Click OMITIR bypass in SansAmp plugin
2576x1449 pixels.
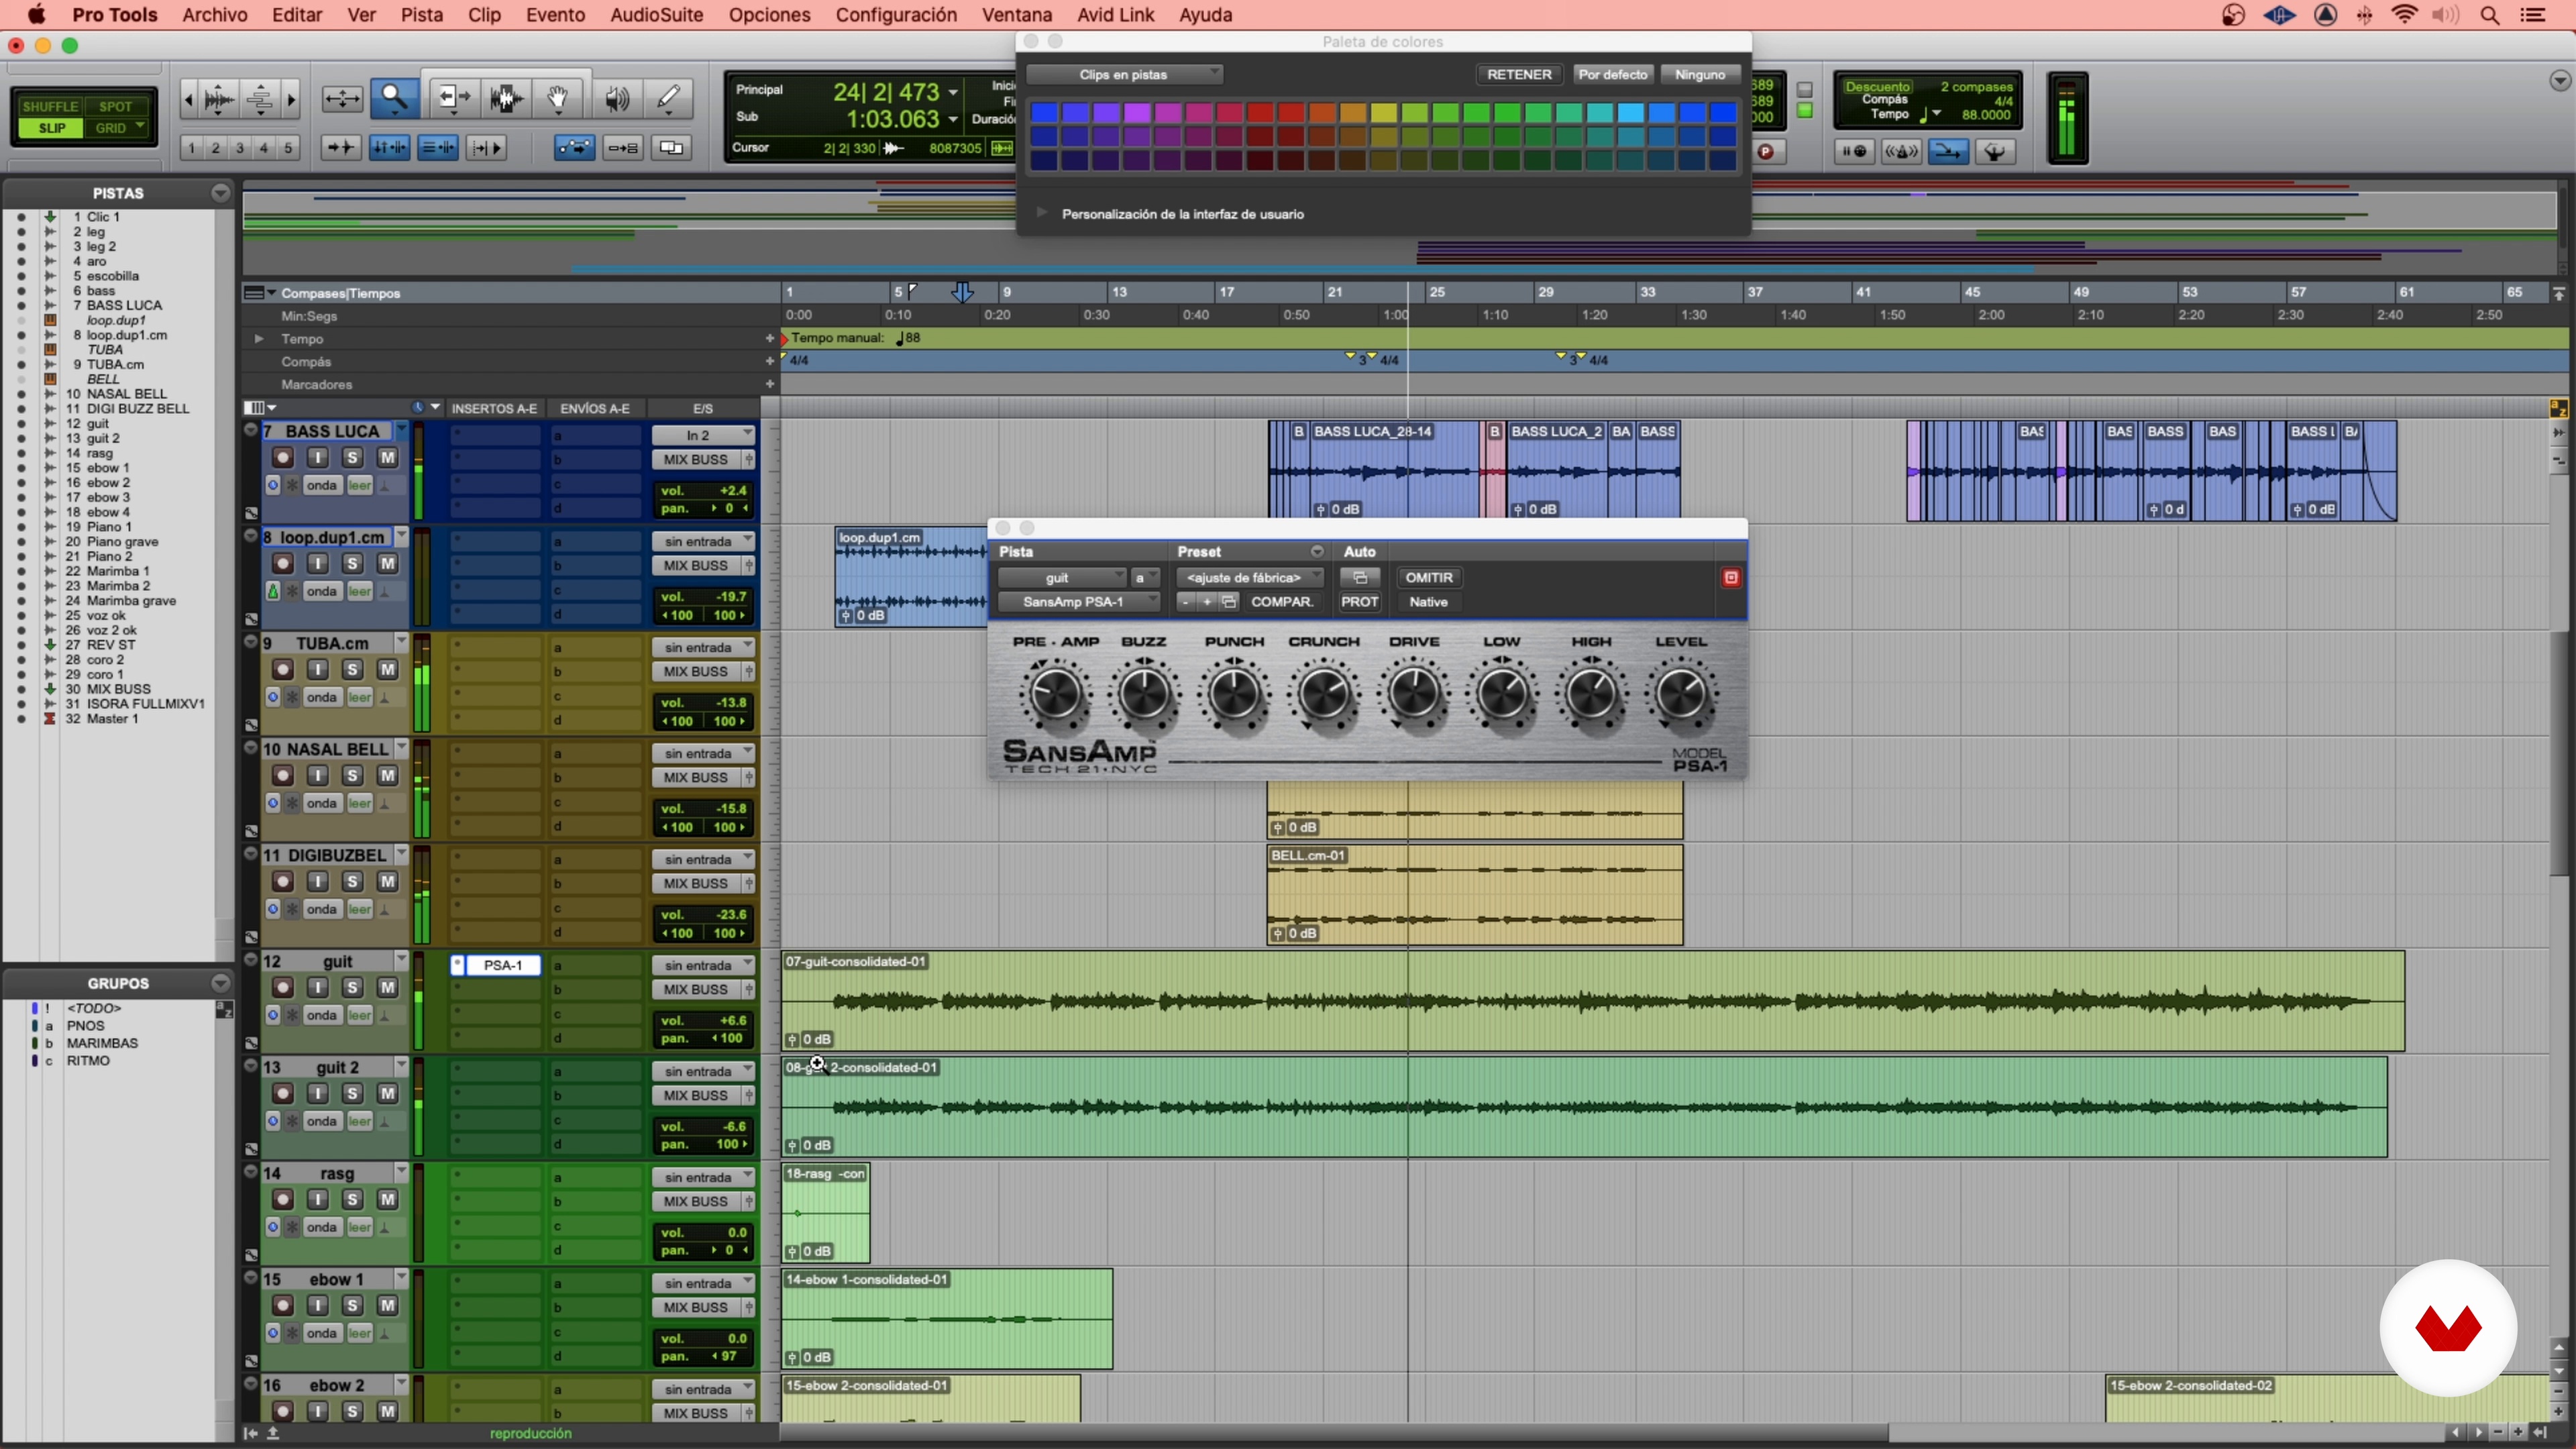click(1428, 577)
